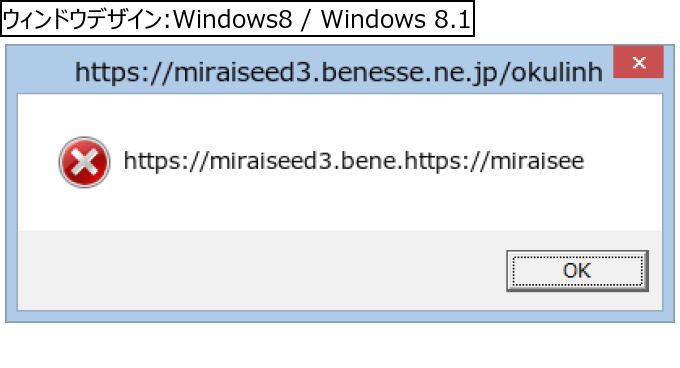The image size is (680, 368).
Task: Click the red error icon in the dialog
Action: 85,162
